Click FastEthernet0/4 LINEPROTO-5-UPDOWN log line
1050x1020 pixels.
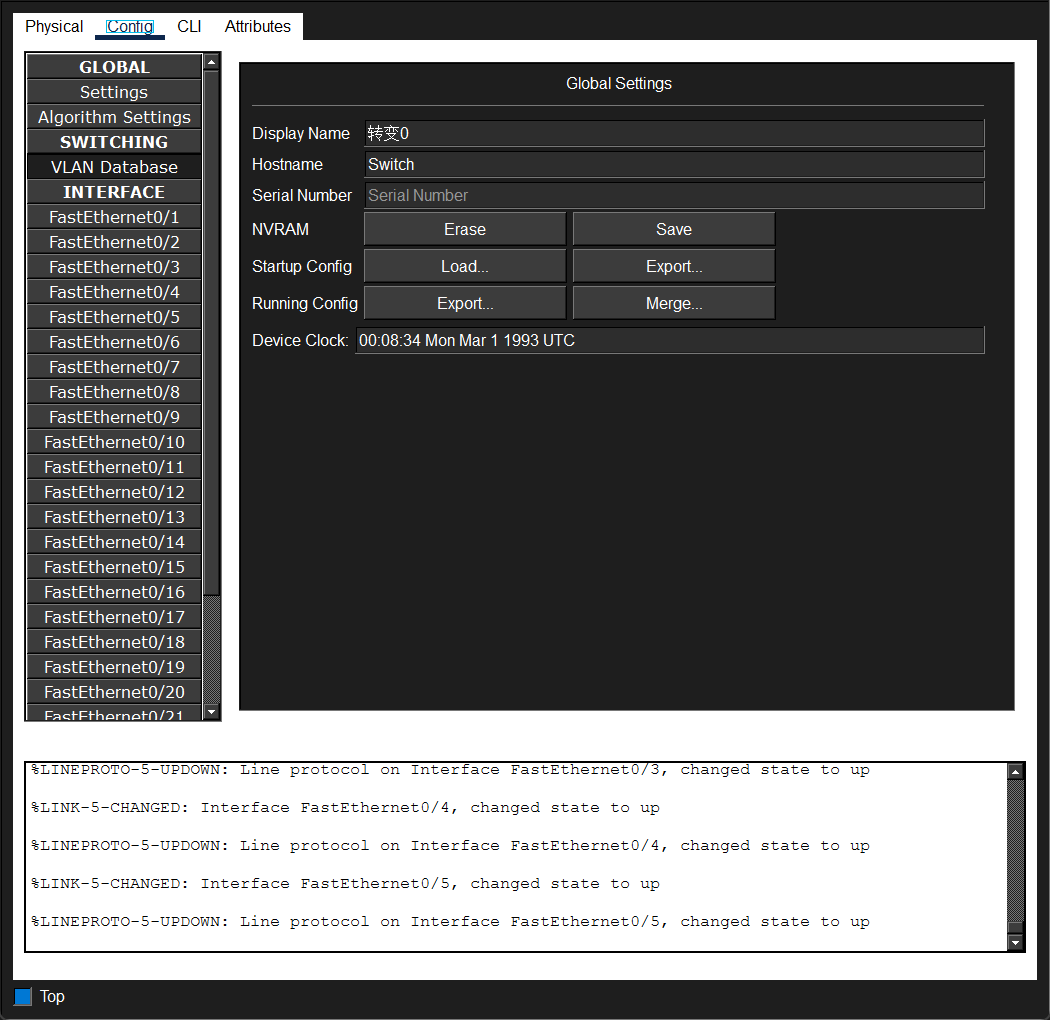450,845
